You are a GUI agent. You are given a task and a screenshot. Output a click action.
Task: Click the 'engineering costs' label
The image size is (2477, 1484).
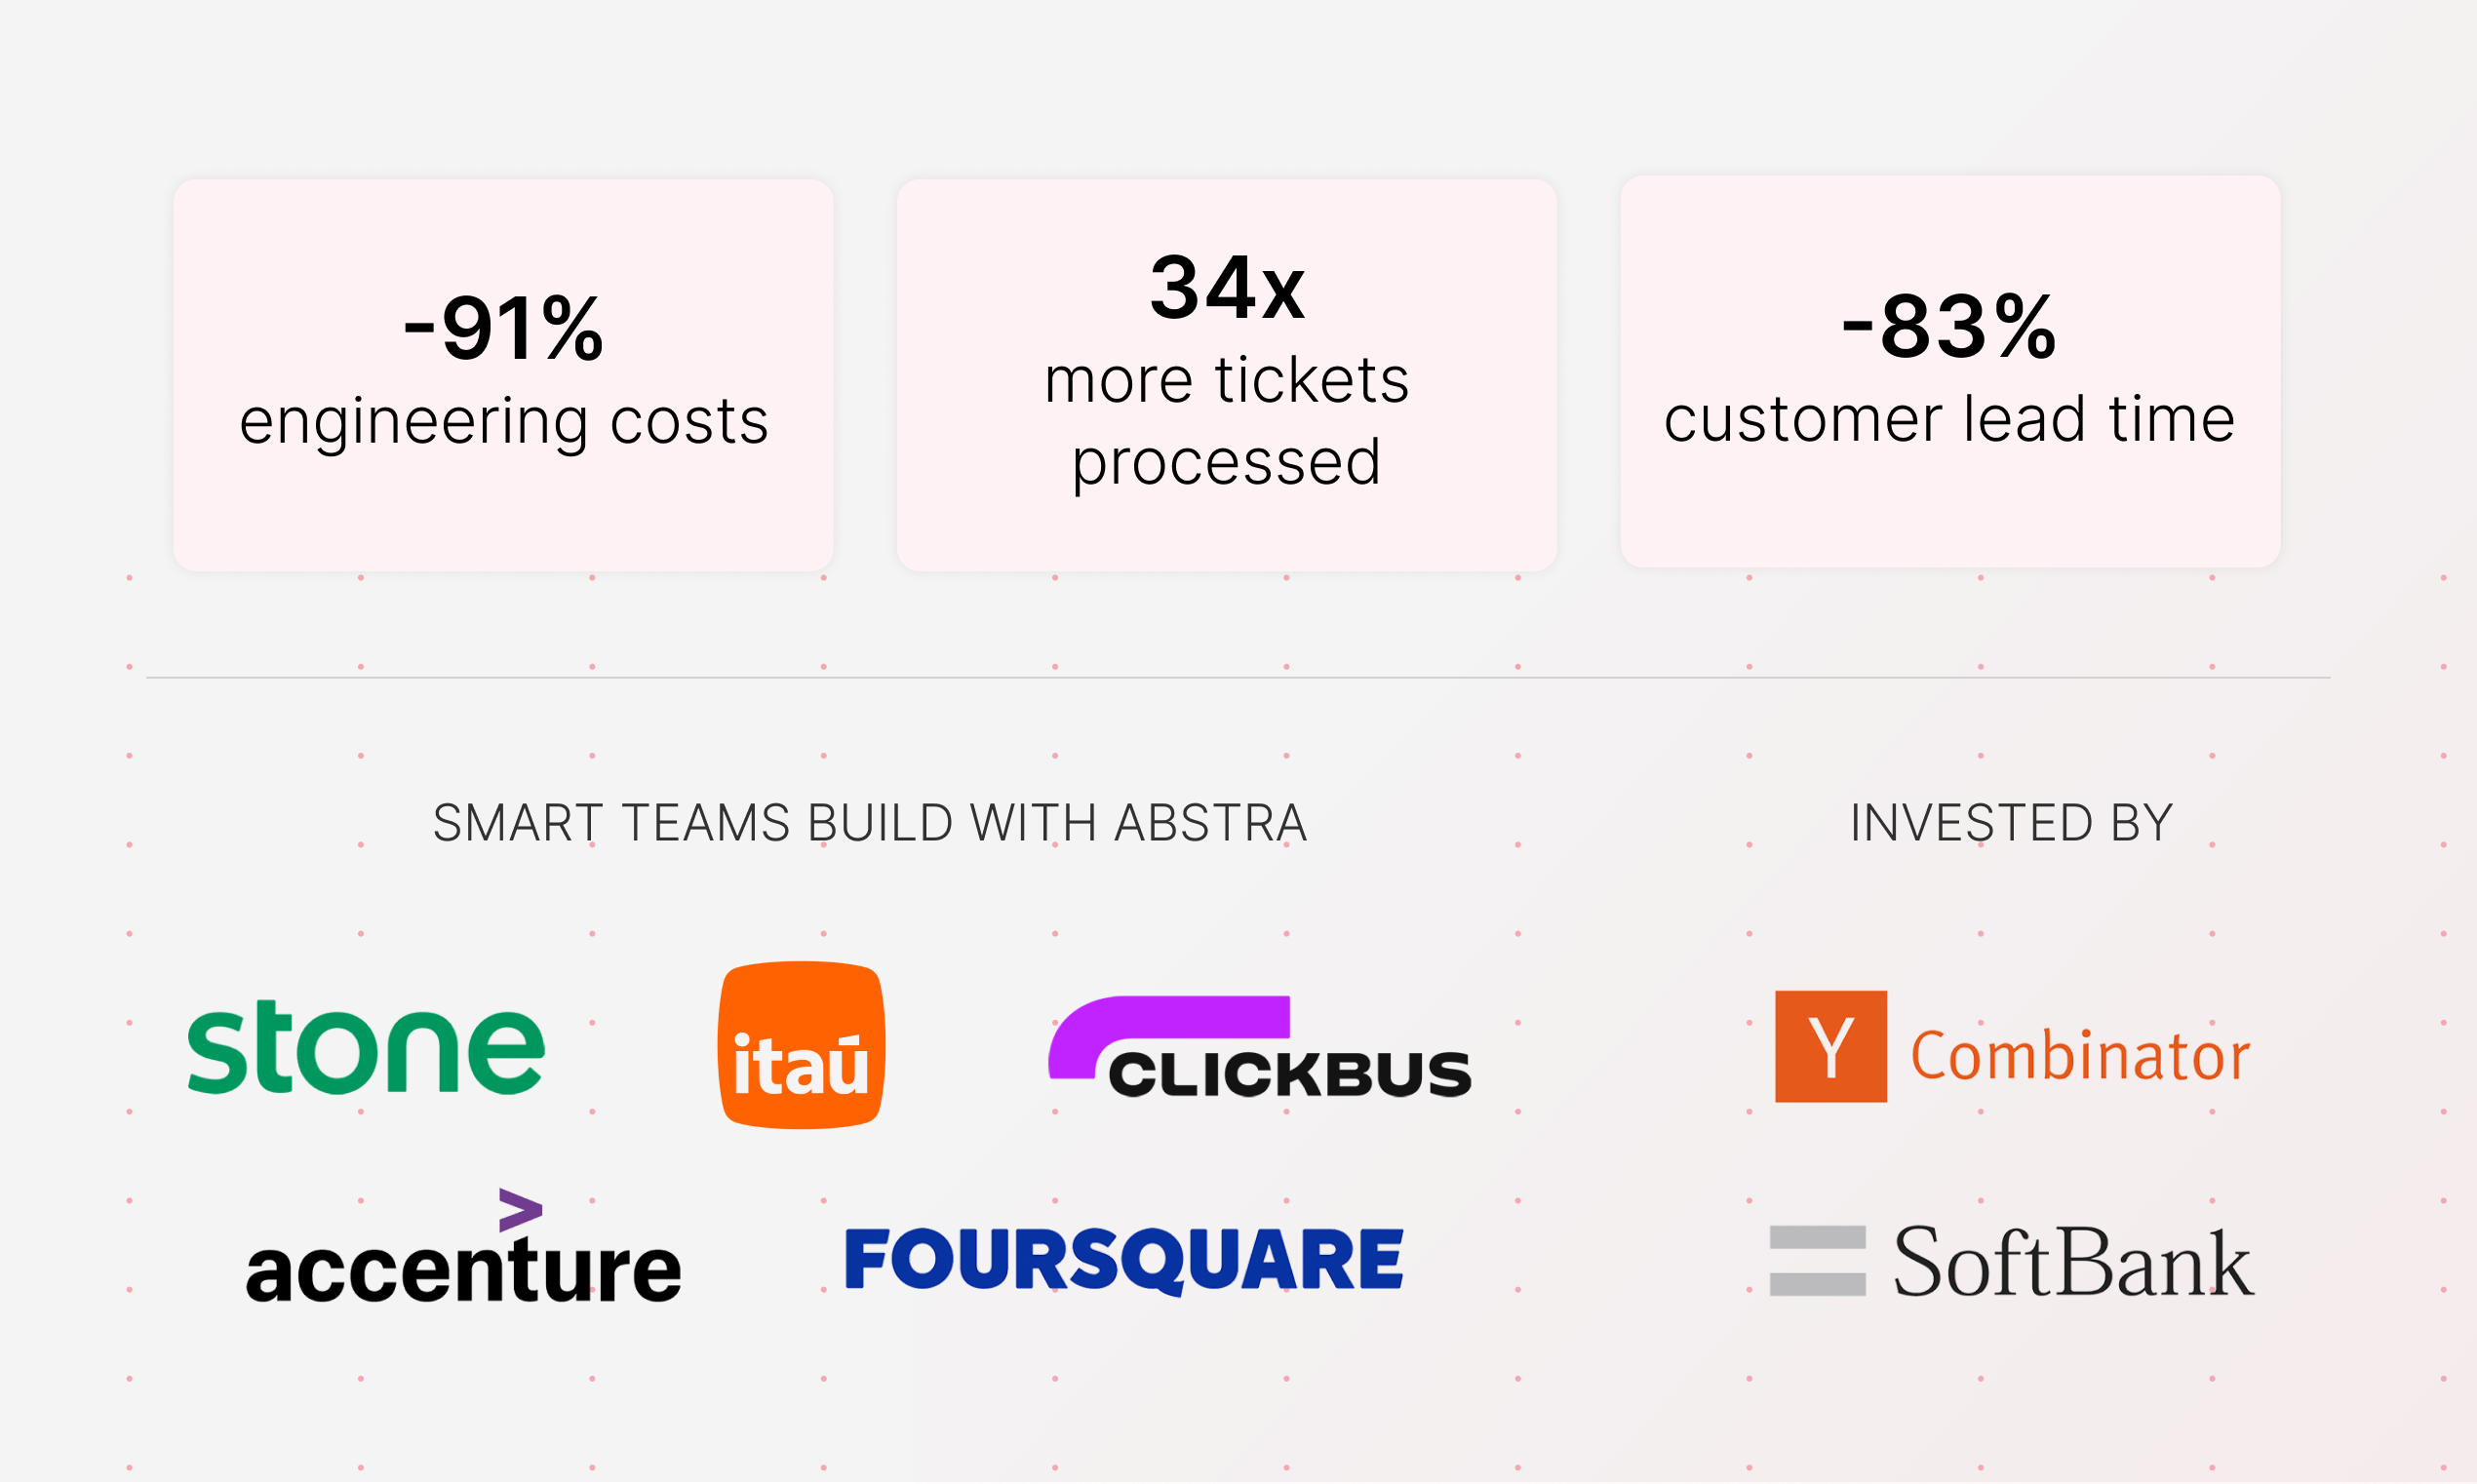503,421
